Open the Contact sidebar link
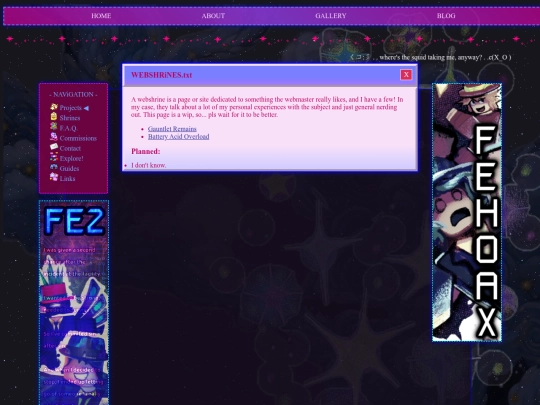The width and height of the screenshot is (540, 405). point(70,148)
